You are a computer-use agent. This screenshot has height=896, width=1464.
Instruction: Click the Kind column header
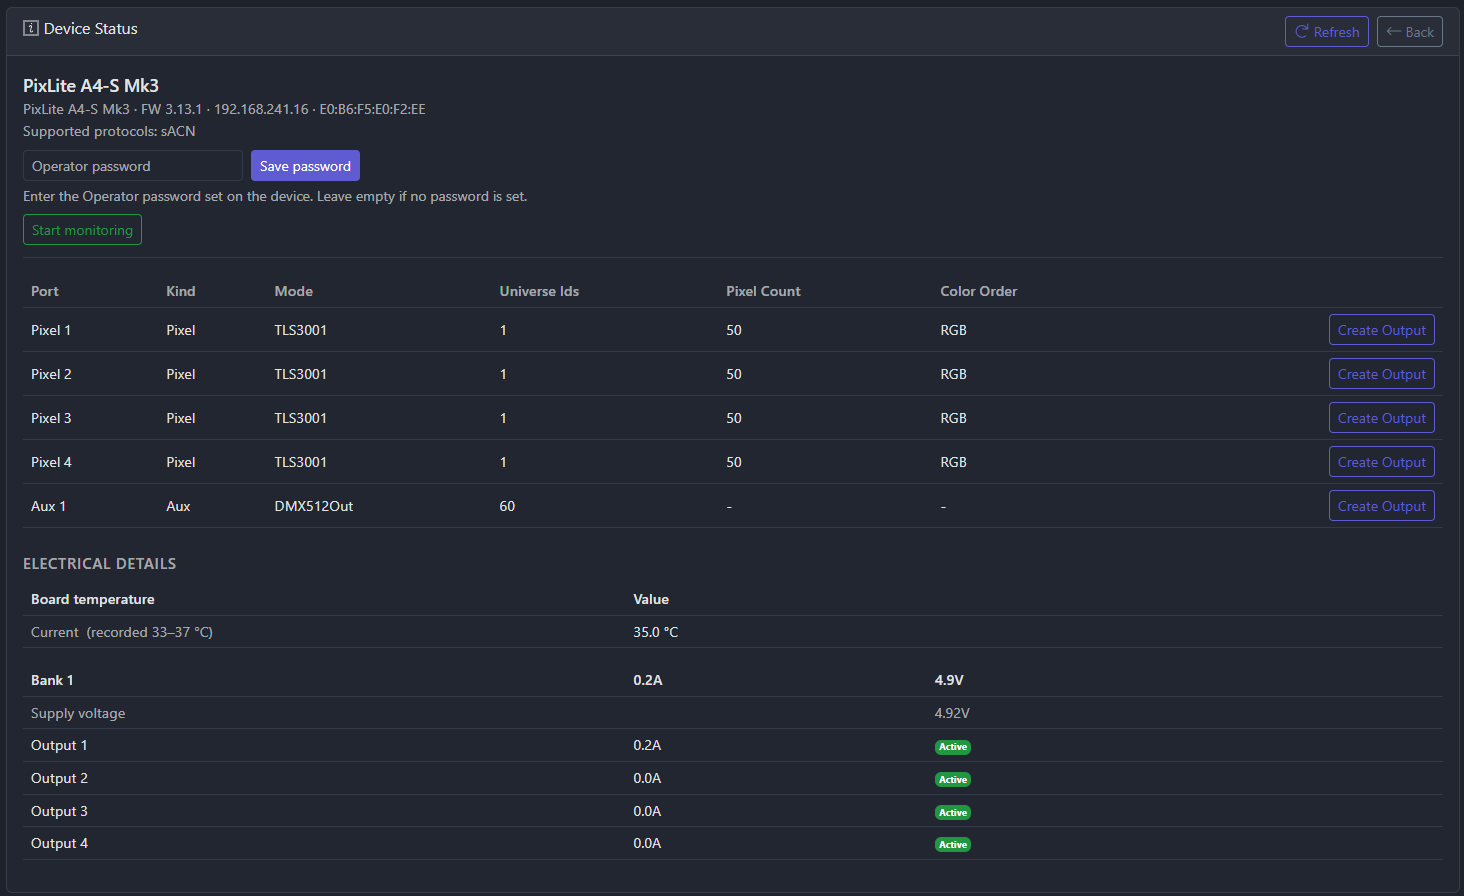pyautogui.click(x=181, y=291)
